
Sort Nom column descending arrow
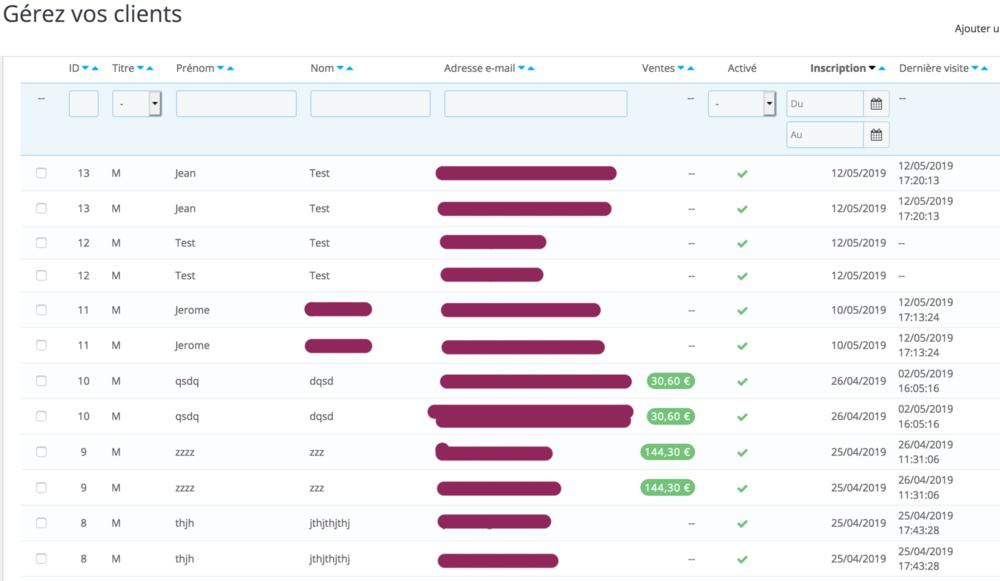340,68
